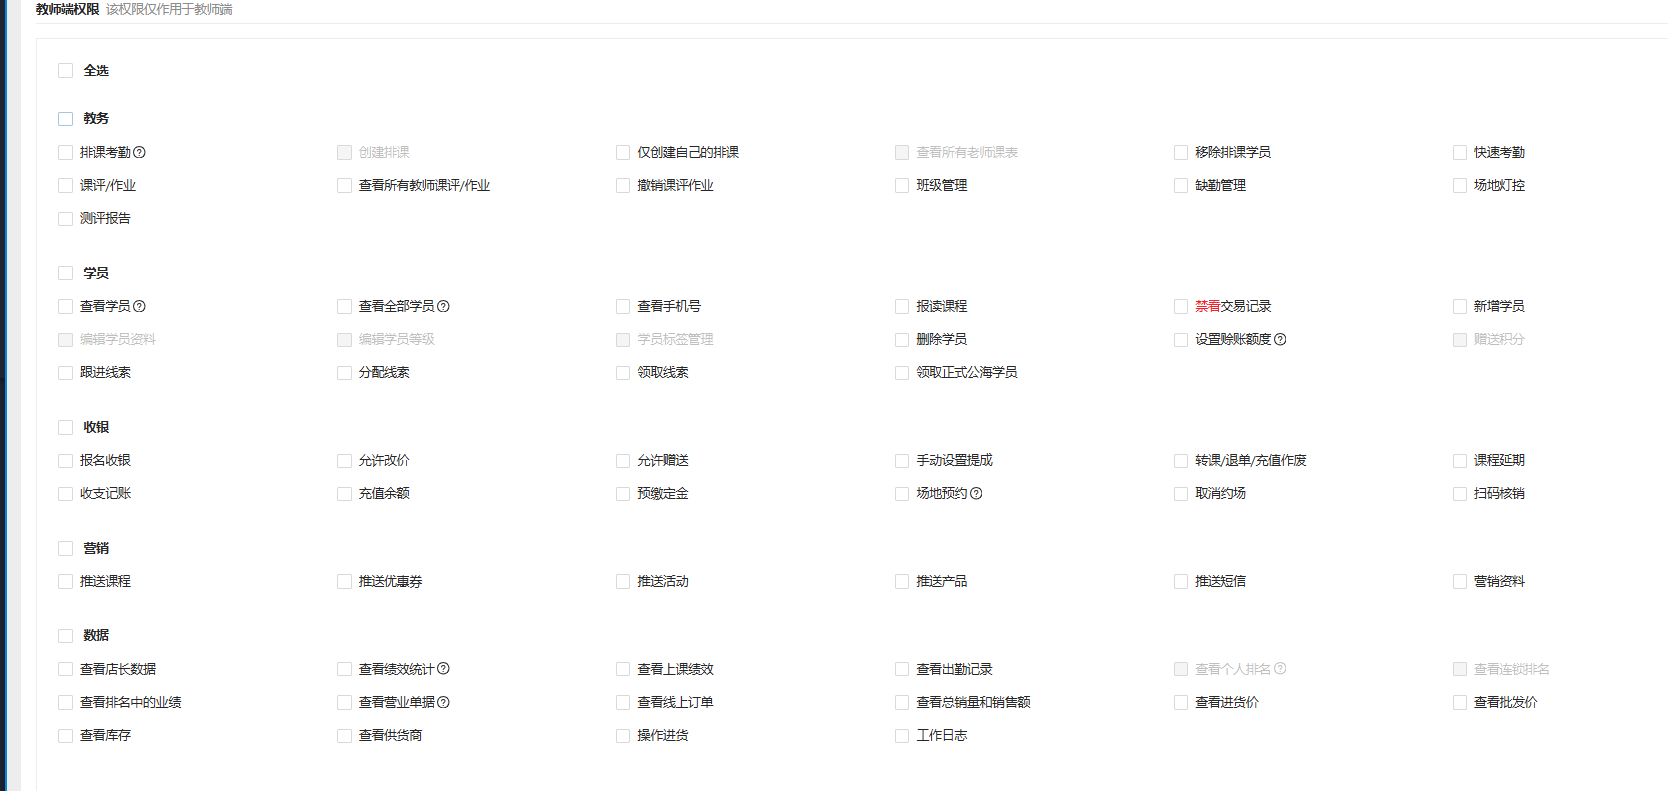1668x791 pixels.
Task: Check the 扫码核销 checkbox
Action: tap(1460, 494)
